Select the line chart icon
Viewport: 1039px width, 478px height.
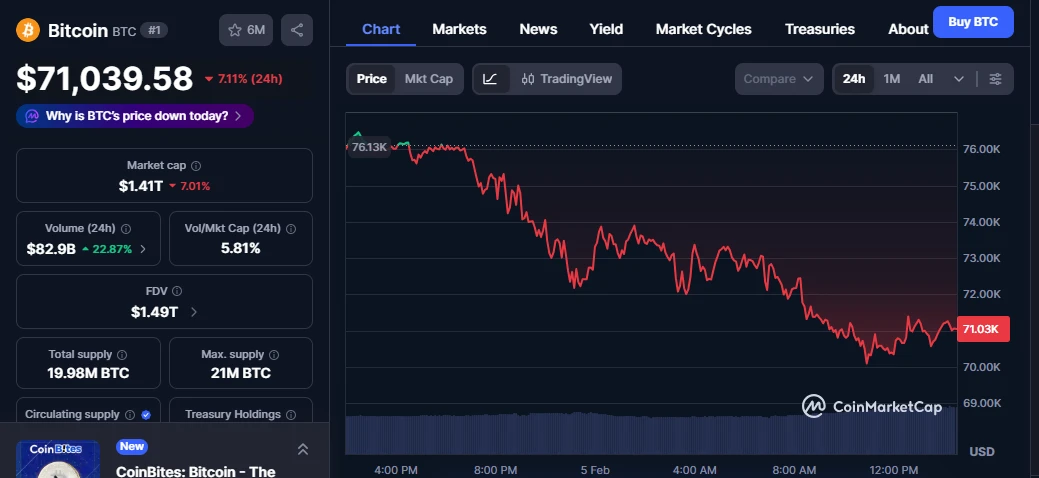[x=490, y=79]
